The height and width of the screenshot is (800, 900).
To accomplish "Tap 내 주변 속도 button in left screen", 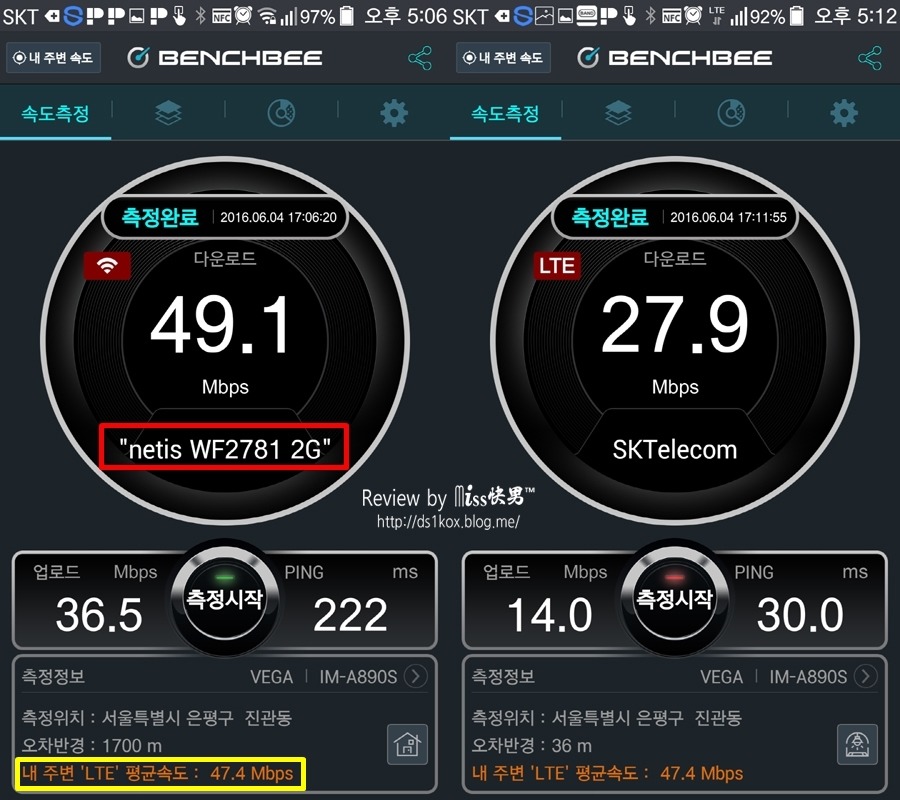I will [x=53, y=57].
